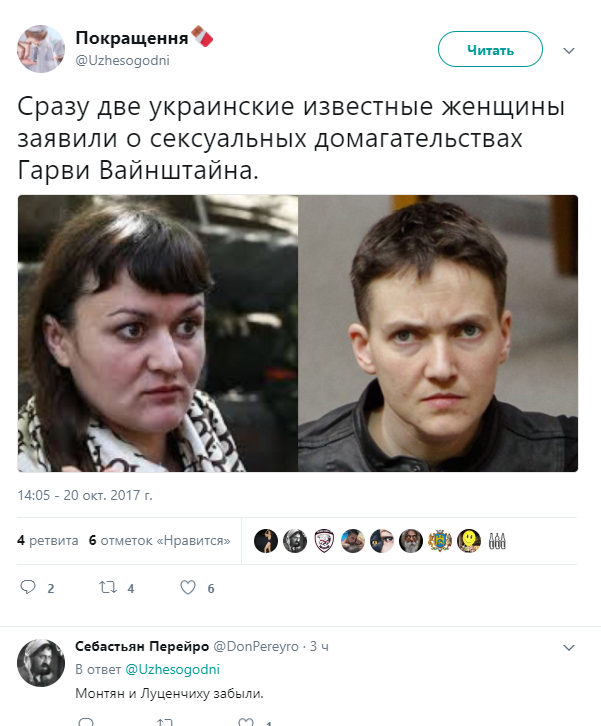Screen dimensions: 601x726
Task: Click the reply speech bubble icon
Action: [x=28, y=587]
